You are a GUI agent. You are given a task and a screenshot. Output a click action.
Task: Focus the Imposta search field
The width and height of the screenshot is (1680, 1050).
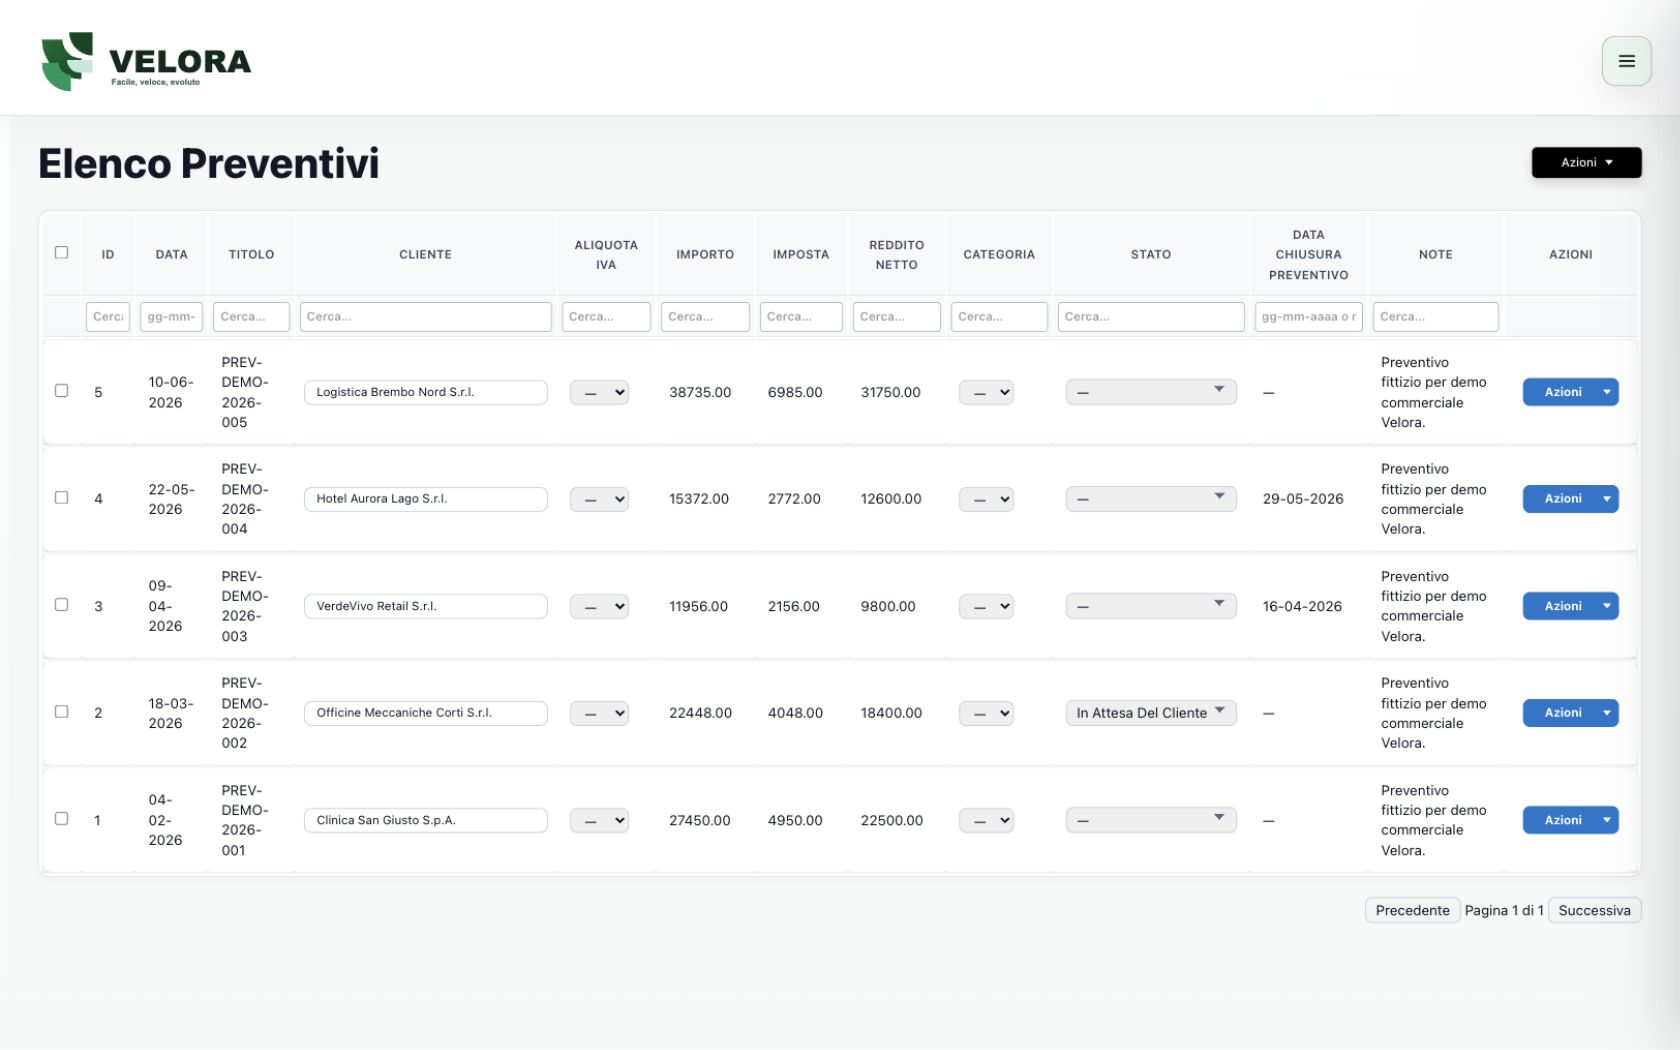point(801,317)
